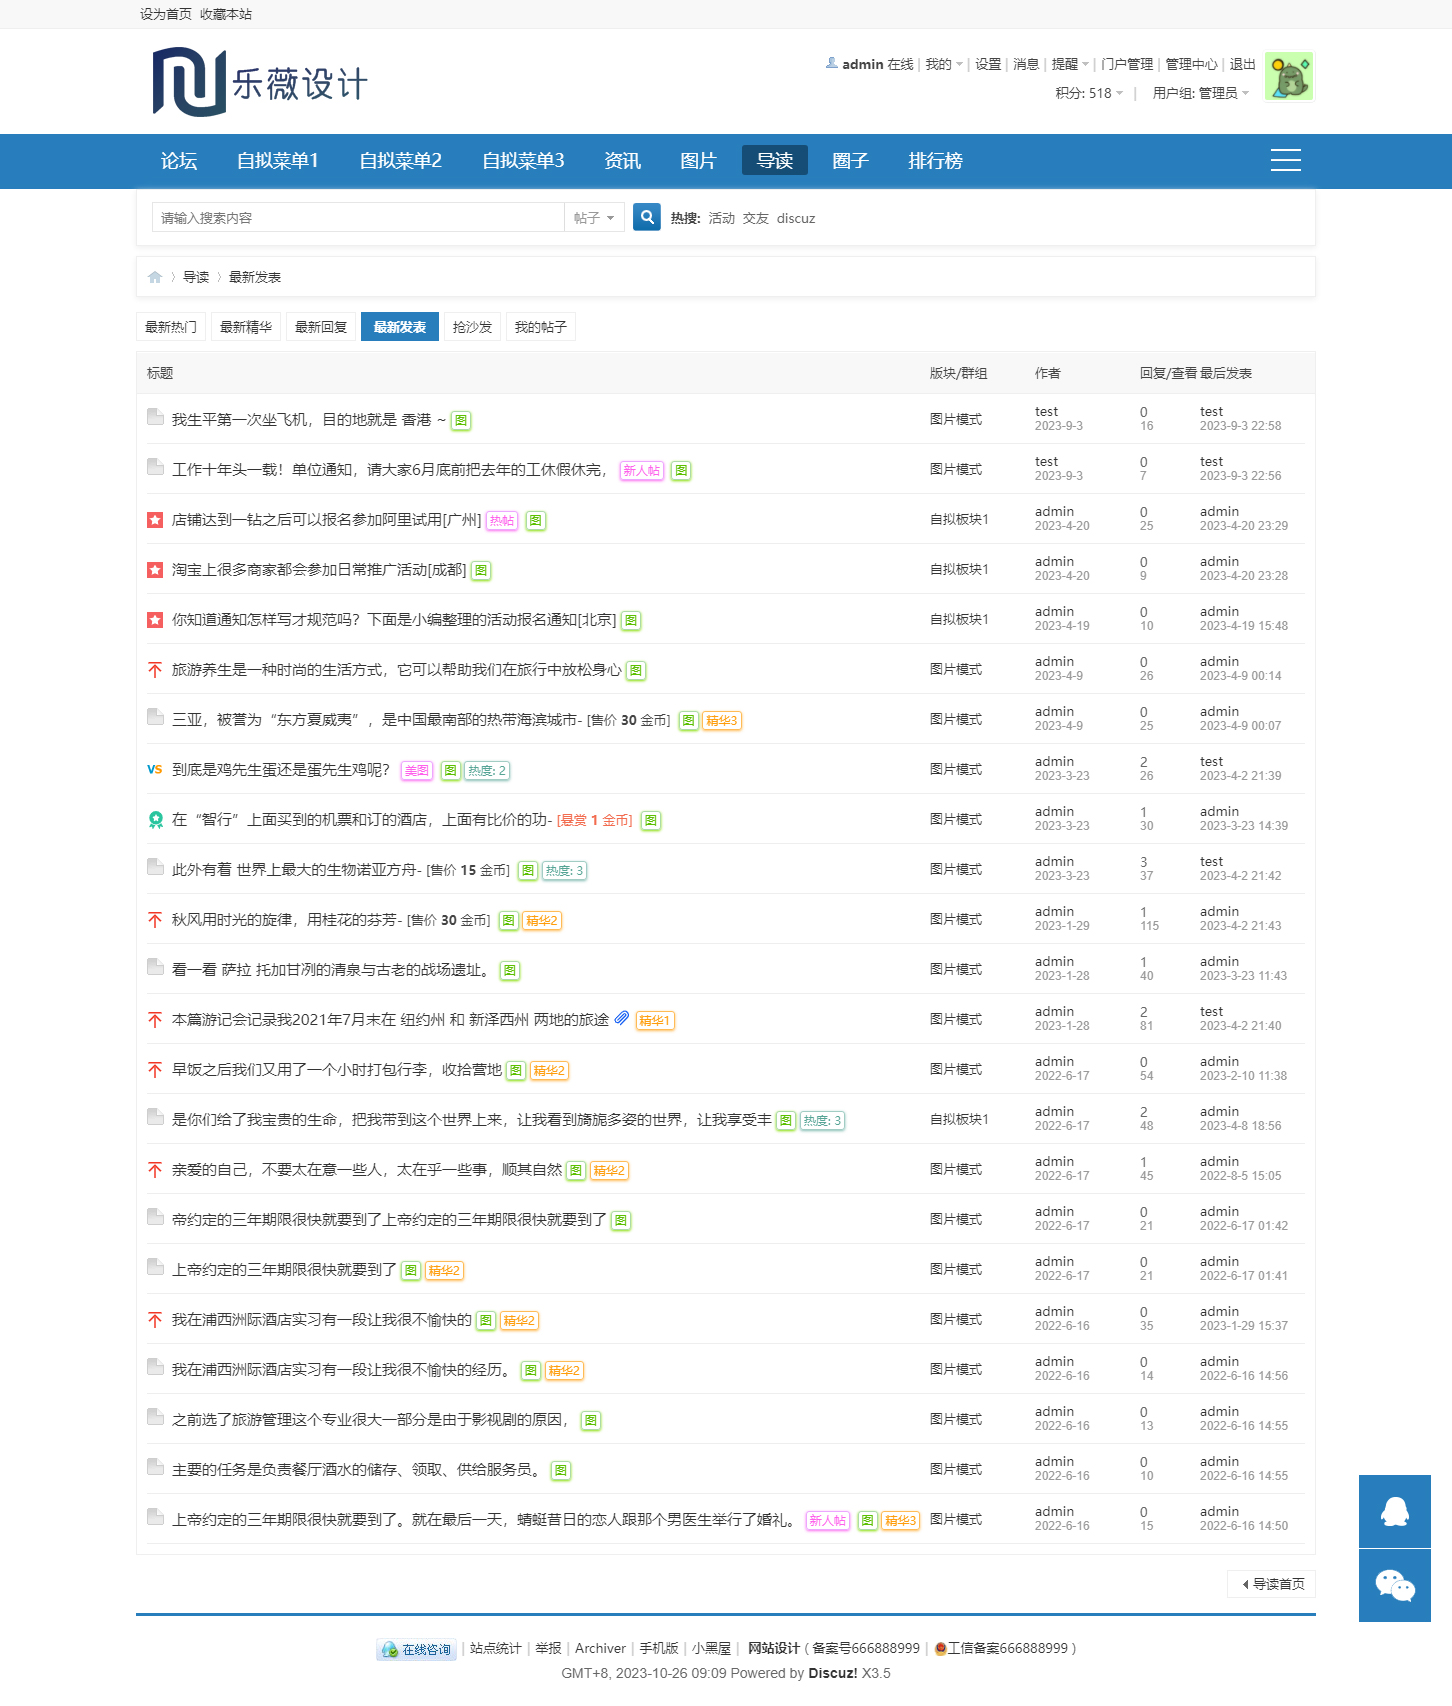Click the reward icon beside 智行 thread
This screenshot has height=1706, width=1452.
tap(155, 820)
